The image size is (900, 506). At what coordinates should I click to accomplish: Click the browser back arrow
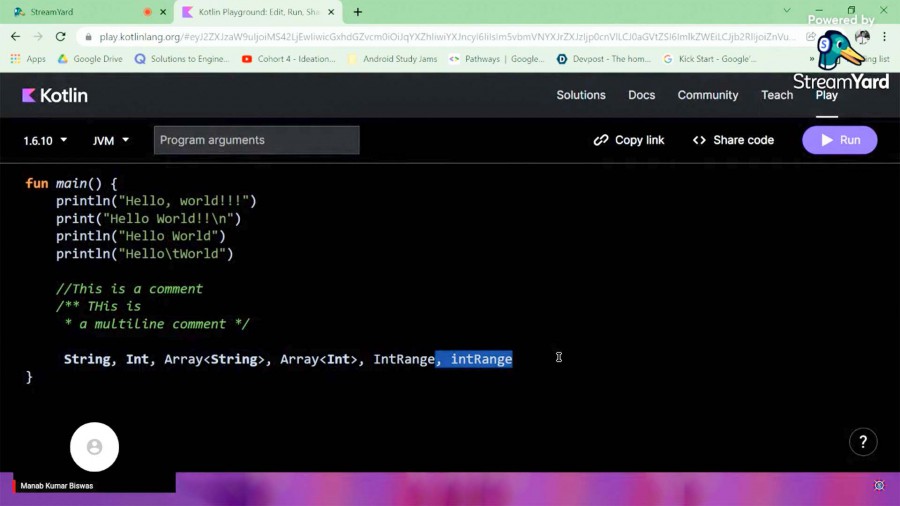tap(15, 37)
